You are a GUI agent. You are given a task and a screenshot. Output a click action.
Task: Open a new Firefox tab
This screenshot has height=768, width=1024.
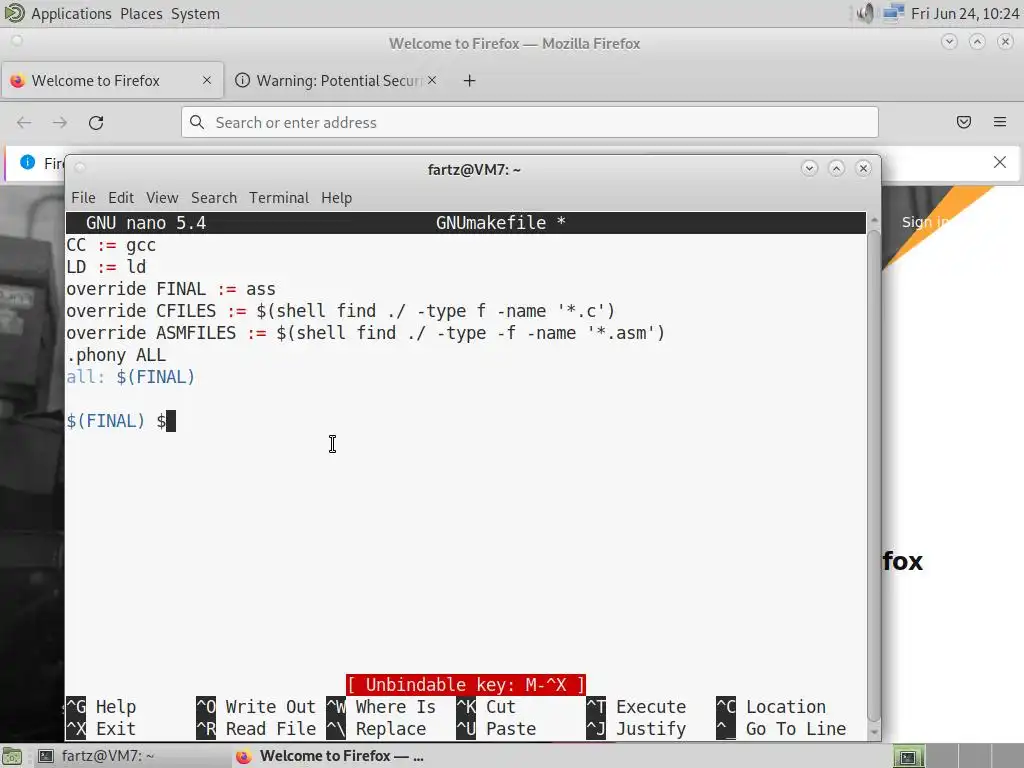(x=469, y=80)
